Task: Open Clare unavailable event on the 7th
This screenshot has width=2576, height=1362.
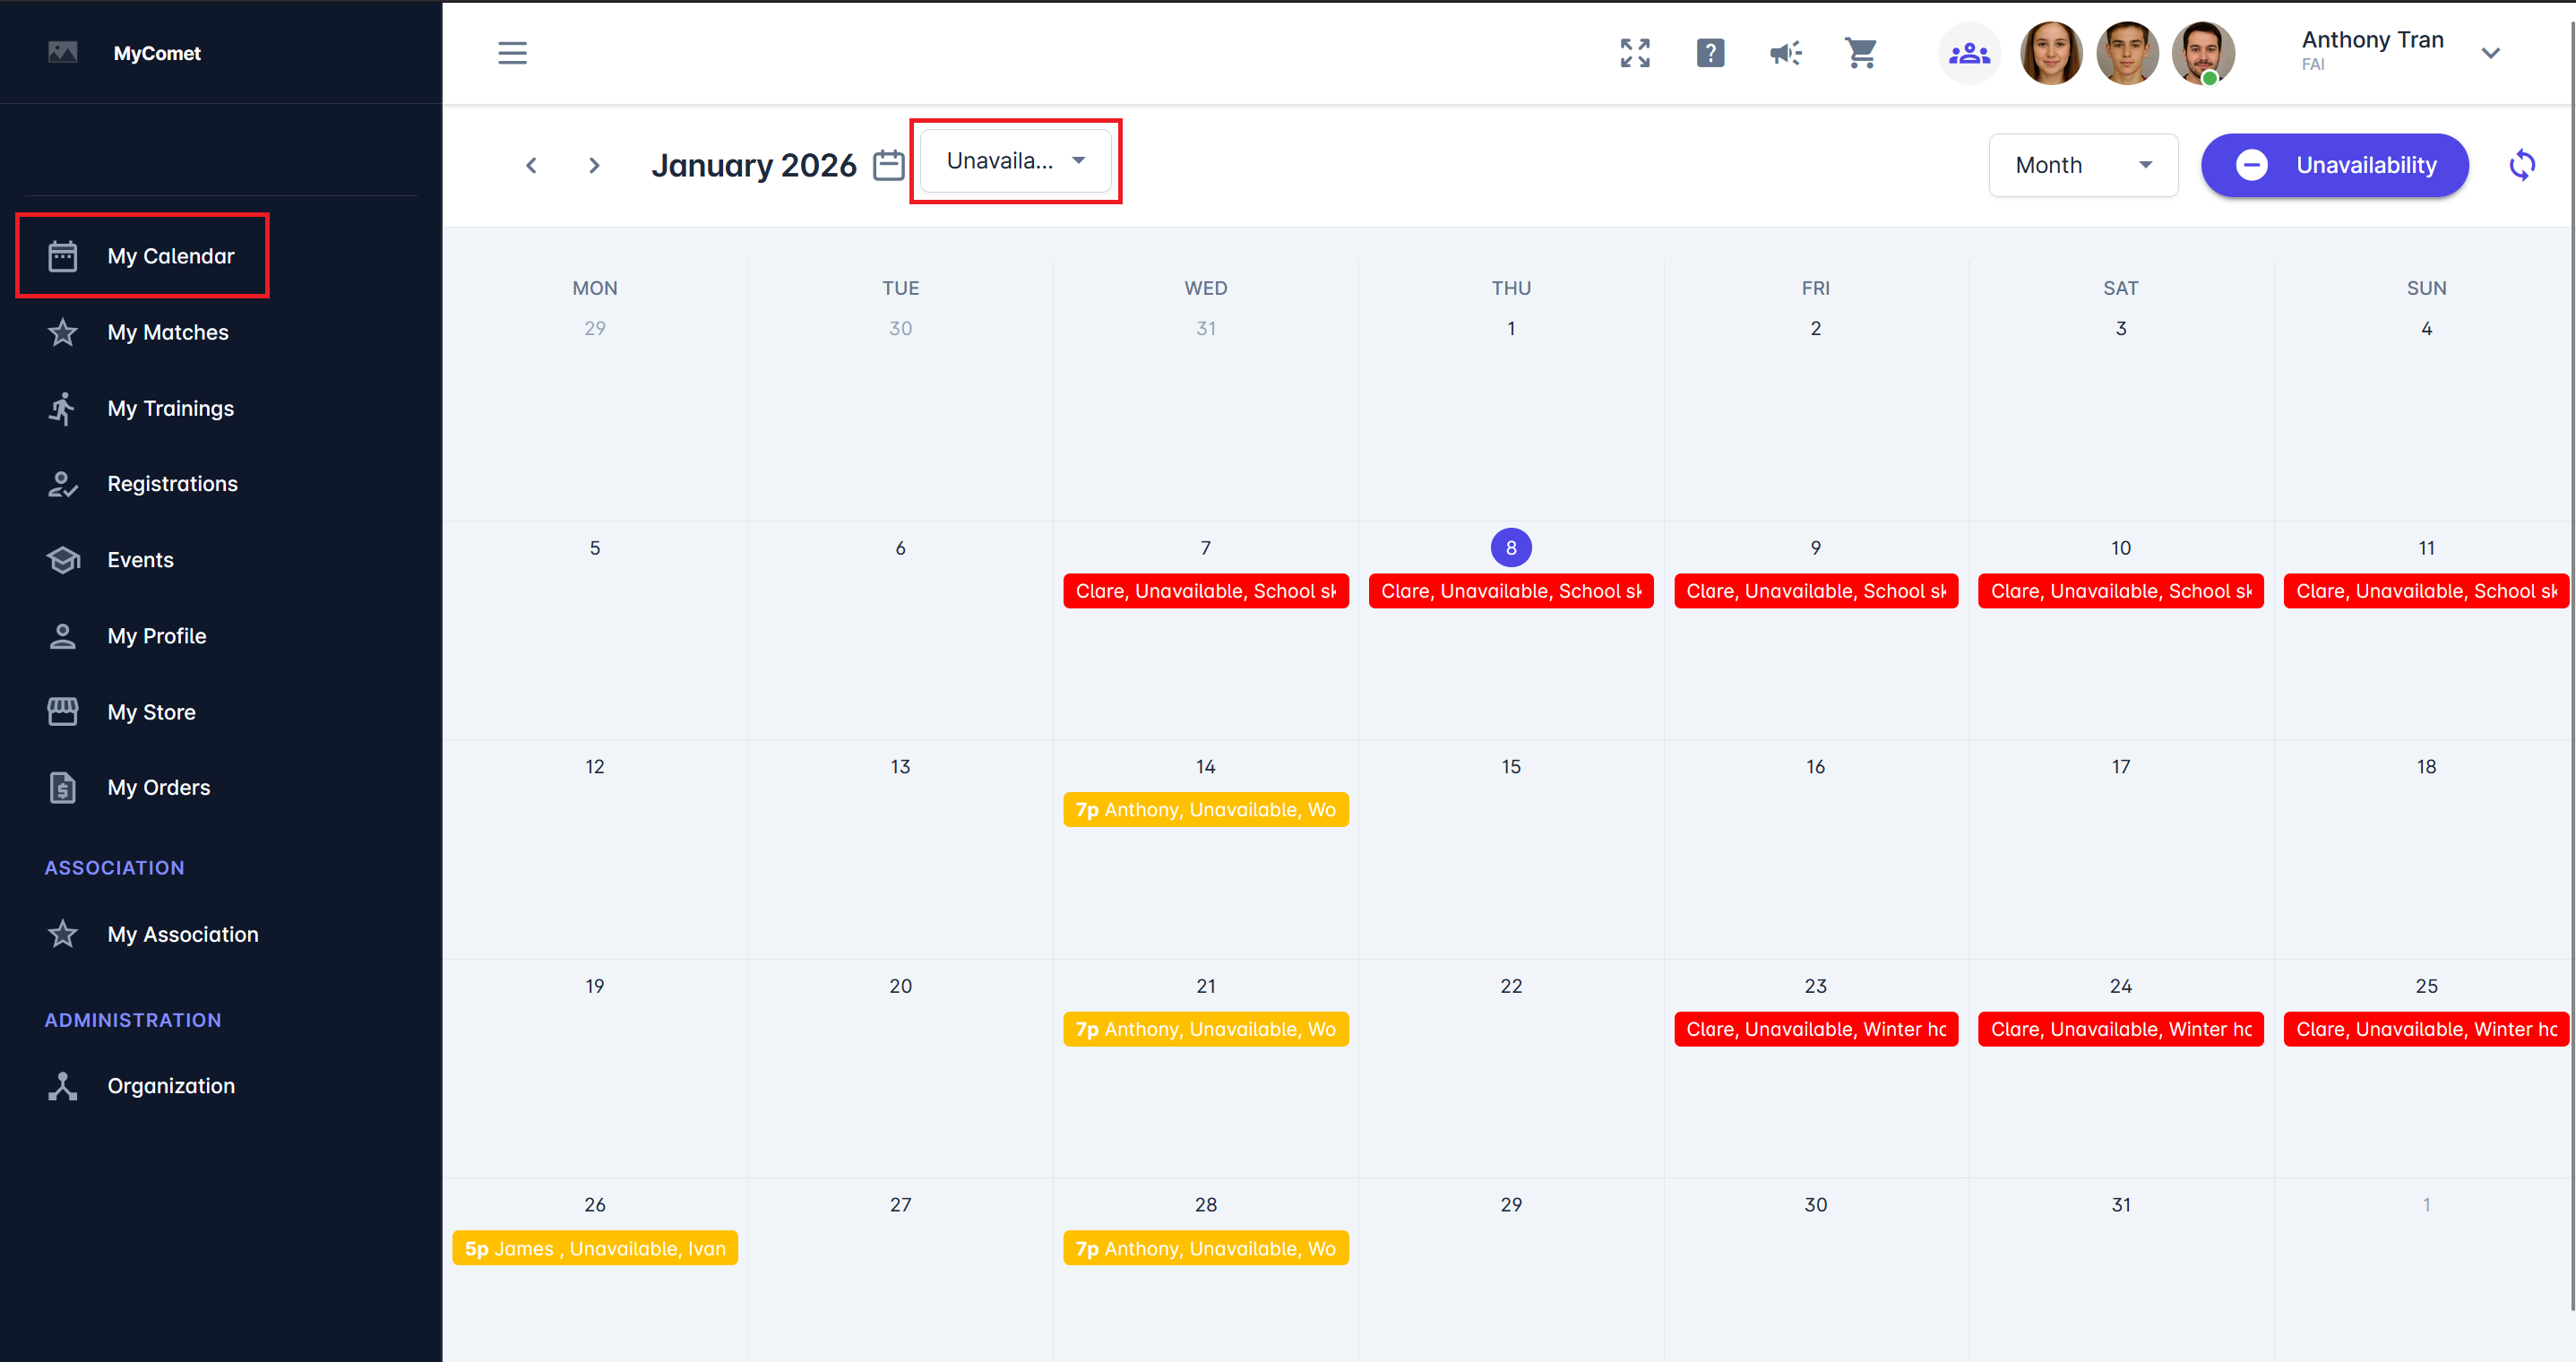Action: (x=1205, y=591)
